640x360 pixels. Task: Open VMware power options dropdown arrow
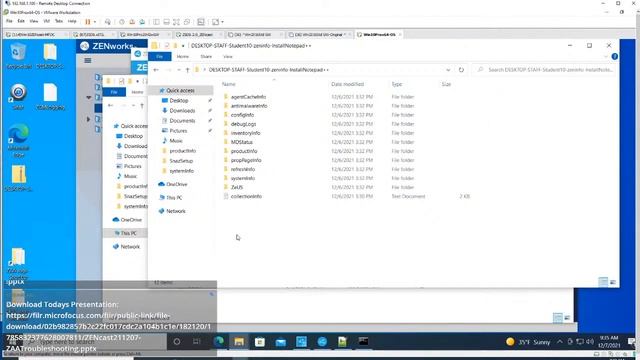coord(95,22)
